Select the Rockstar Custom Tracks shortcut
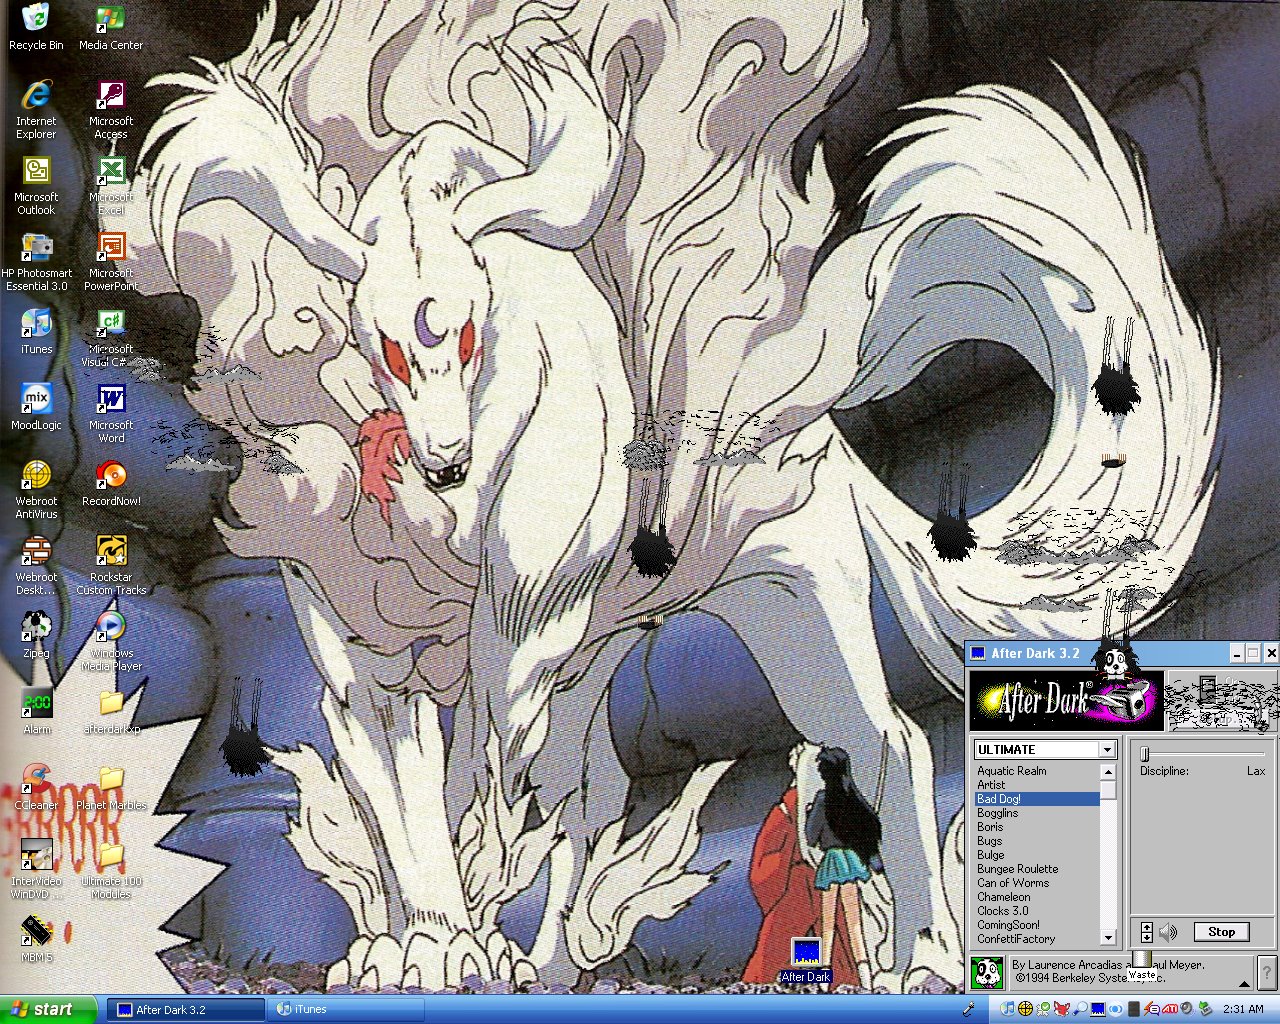Image resolution: width=1280 pixels, height=1024 pixels. click(111, 565)
